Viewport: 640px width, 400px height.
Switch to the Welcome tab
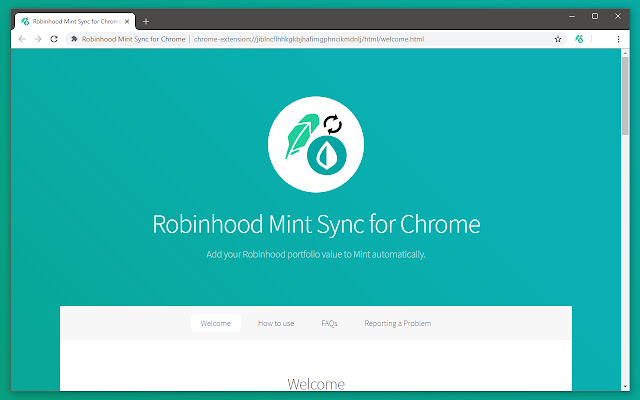pos(216,323)
